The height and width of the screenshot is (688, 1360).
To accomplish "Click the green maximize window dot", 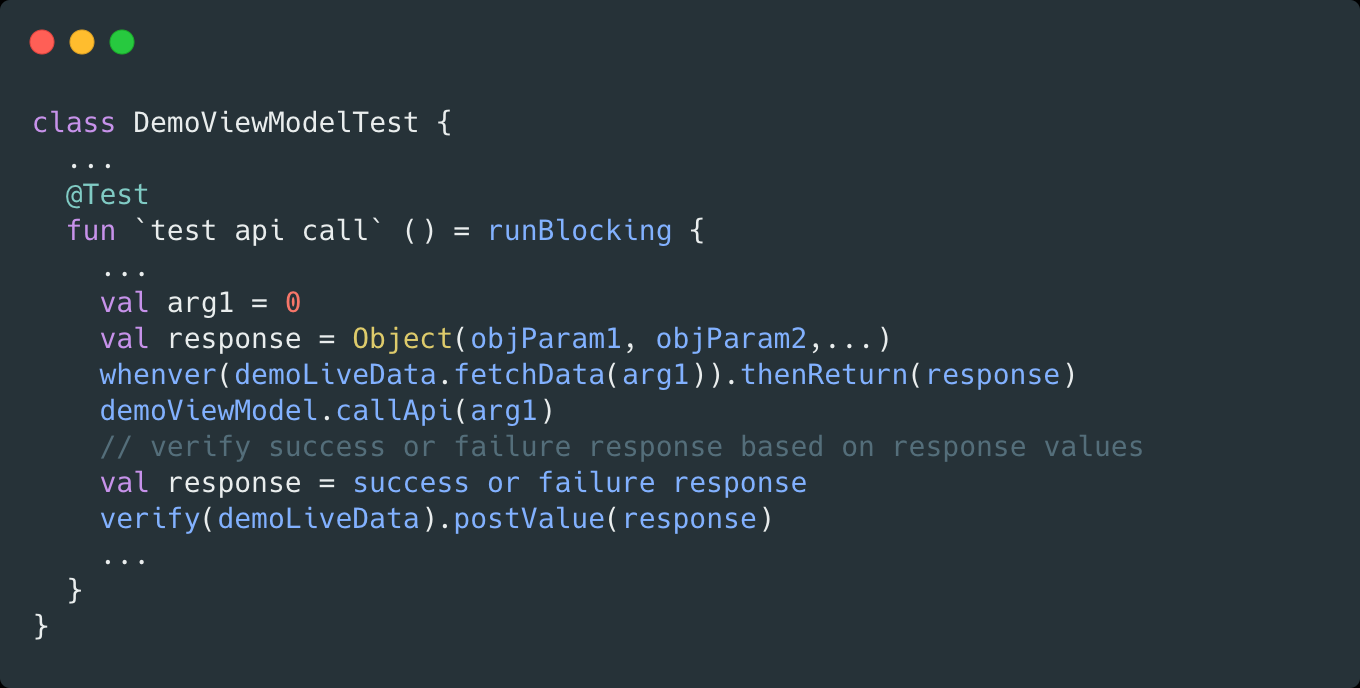I will click(x=122, y=42).
